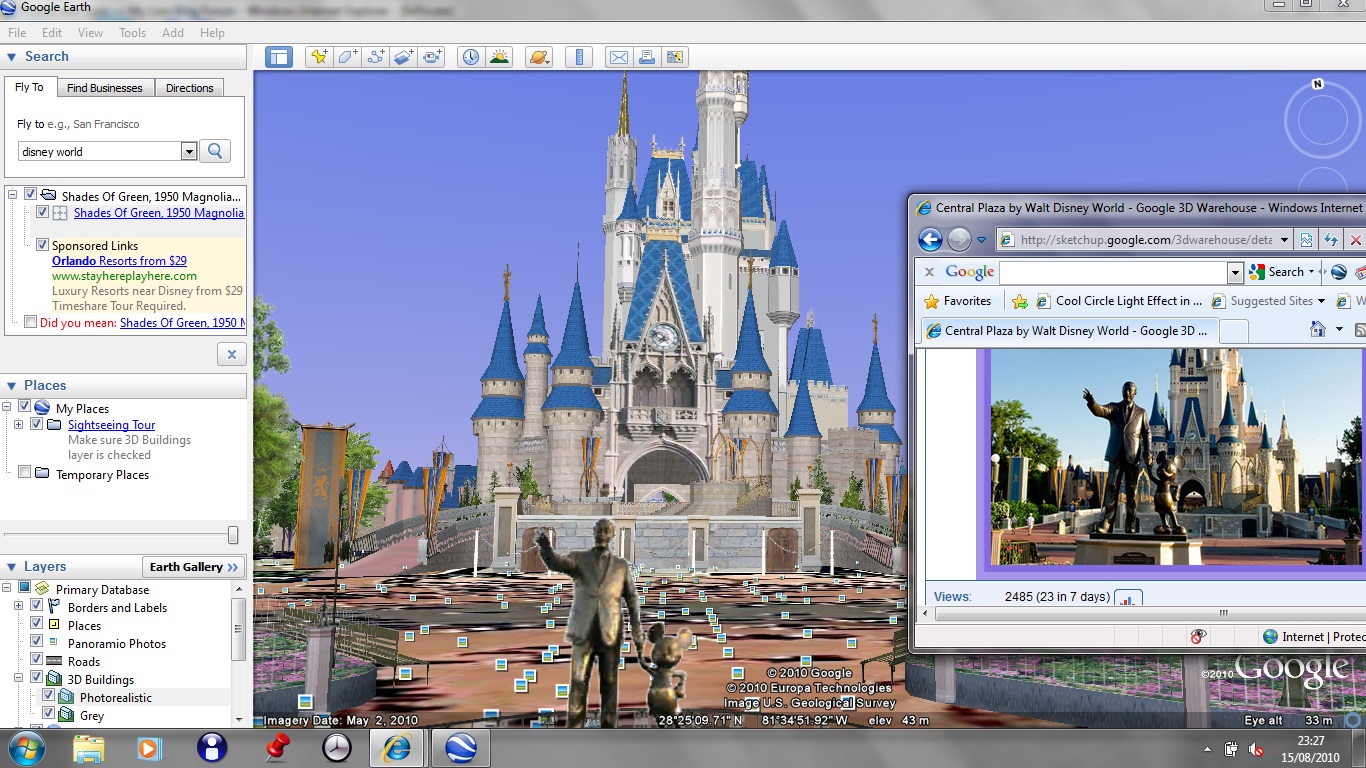
Task: Click the Add Placemark pushpin icon
Action: click(319, 57)
